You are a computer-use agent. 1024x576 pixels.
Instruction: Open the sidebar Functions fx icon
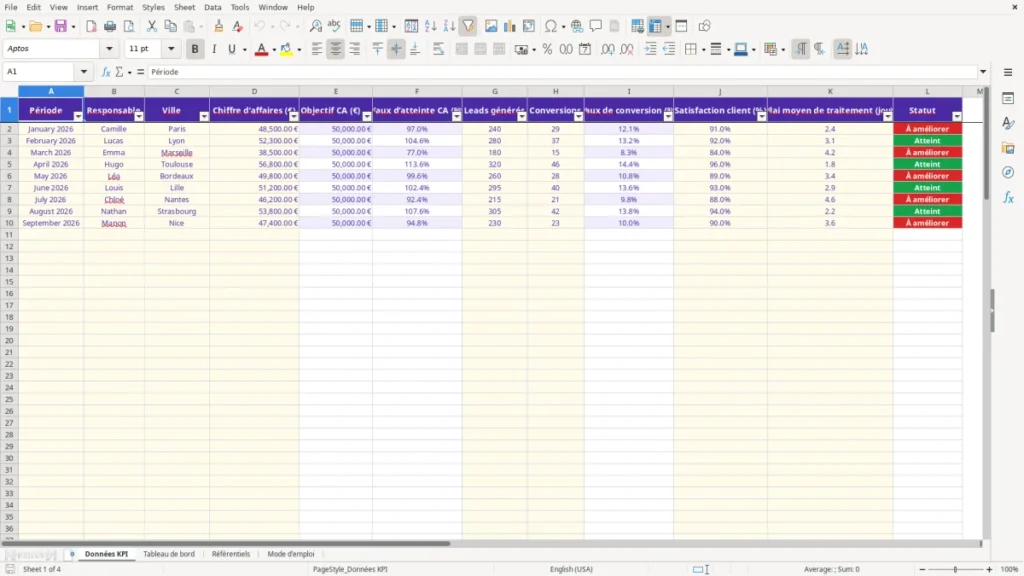click(1008, 197)
